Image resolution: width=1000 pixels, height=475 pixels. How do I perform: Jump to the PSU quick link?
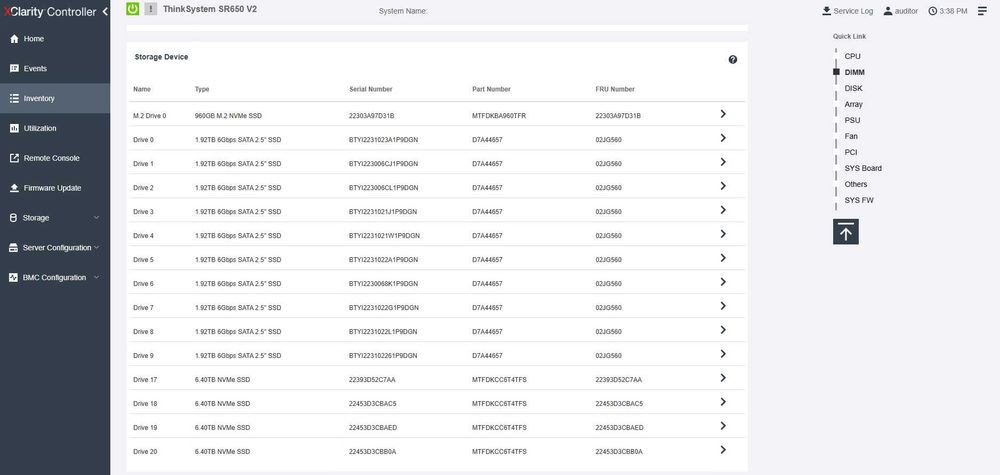point(851,120)
